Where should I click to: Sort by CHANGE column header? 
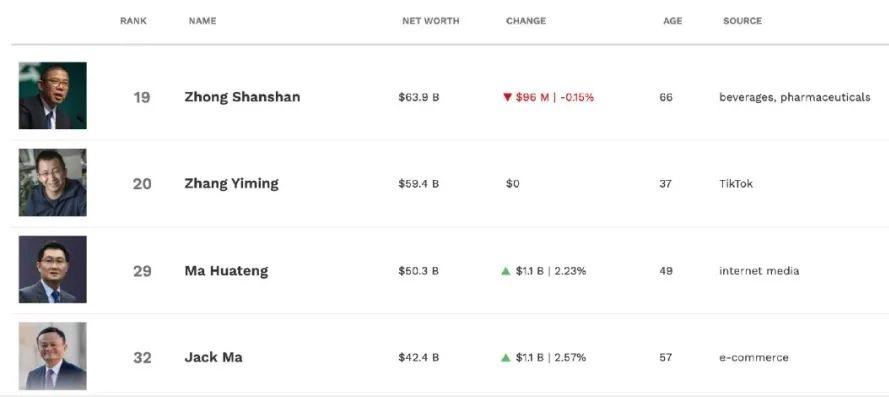[x=526, y=21]
